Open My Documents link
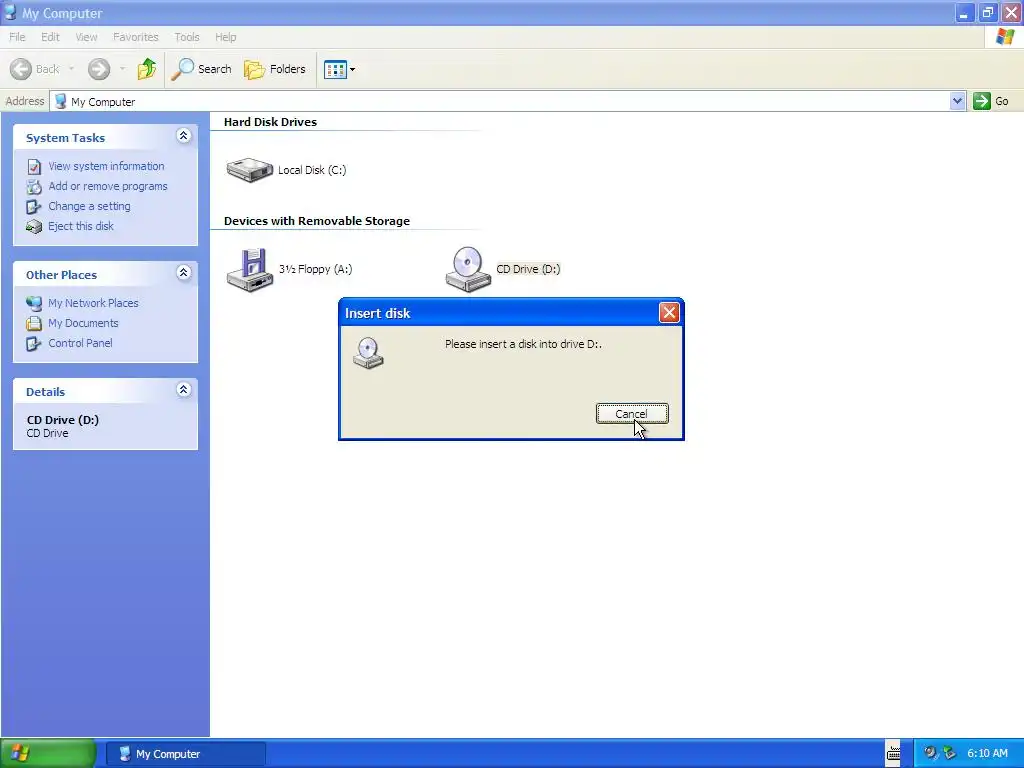Image resolution: width=1024 pixels, height=768 pixels. click(83, 323)
